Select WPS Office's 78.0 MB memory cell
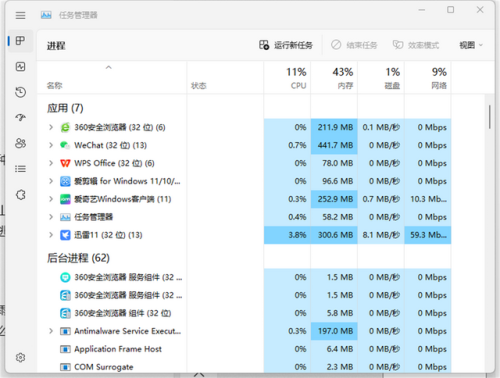Image resolution: width=500 pixels, height=378 pixels. [334, 163]
